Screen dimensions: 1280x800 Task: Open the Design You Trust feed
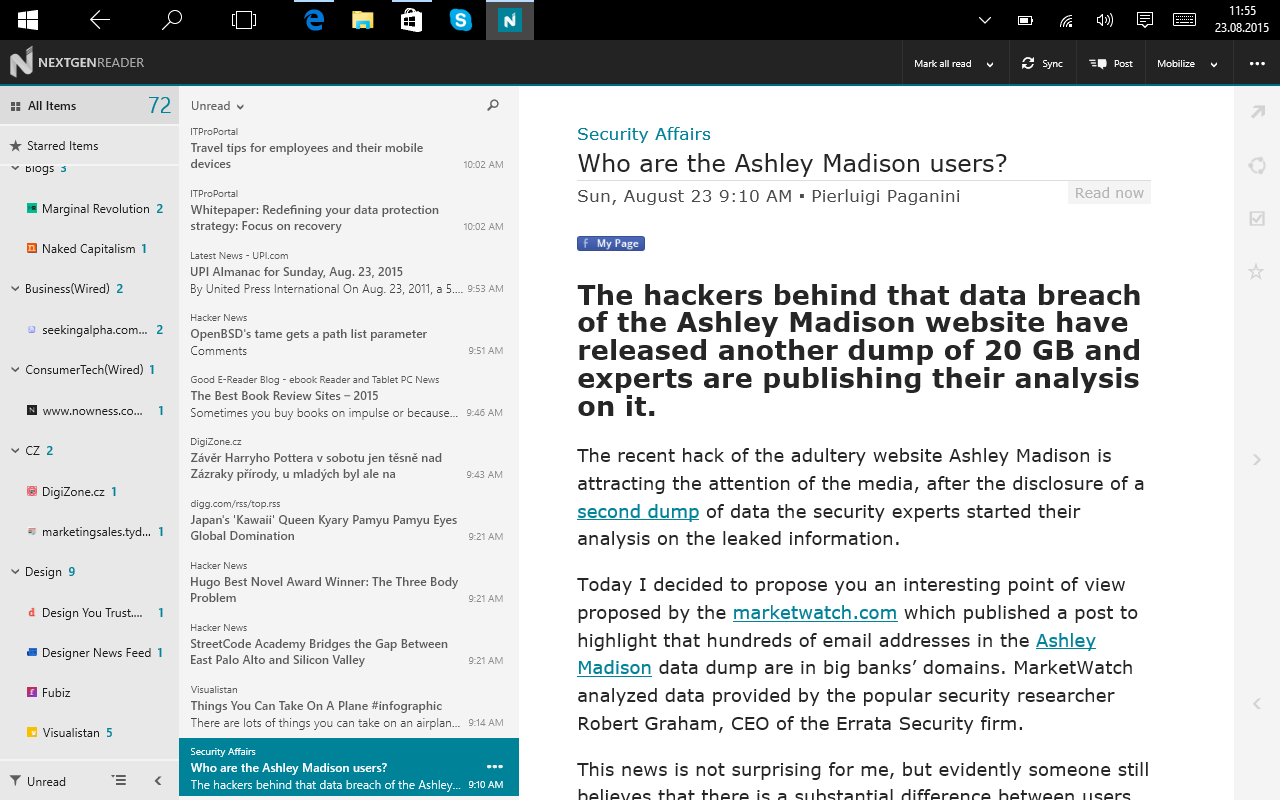coord(95,613)
